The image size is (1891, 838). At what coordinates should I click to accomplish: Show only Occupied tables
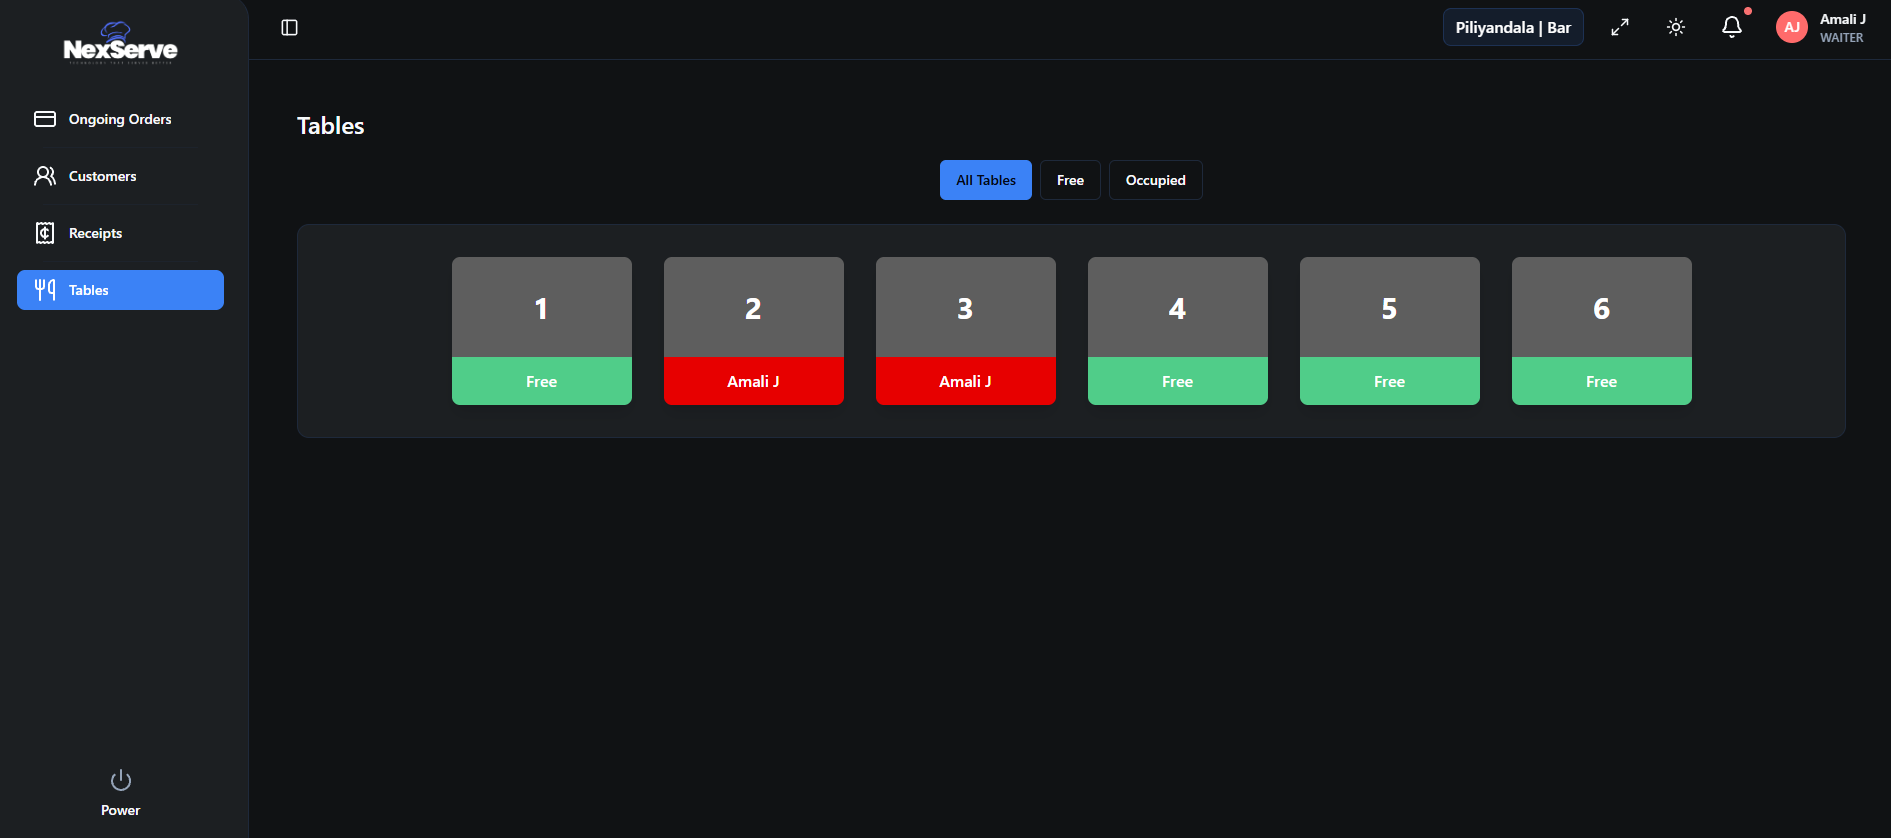(x=1155, y=180)
